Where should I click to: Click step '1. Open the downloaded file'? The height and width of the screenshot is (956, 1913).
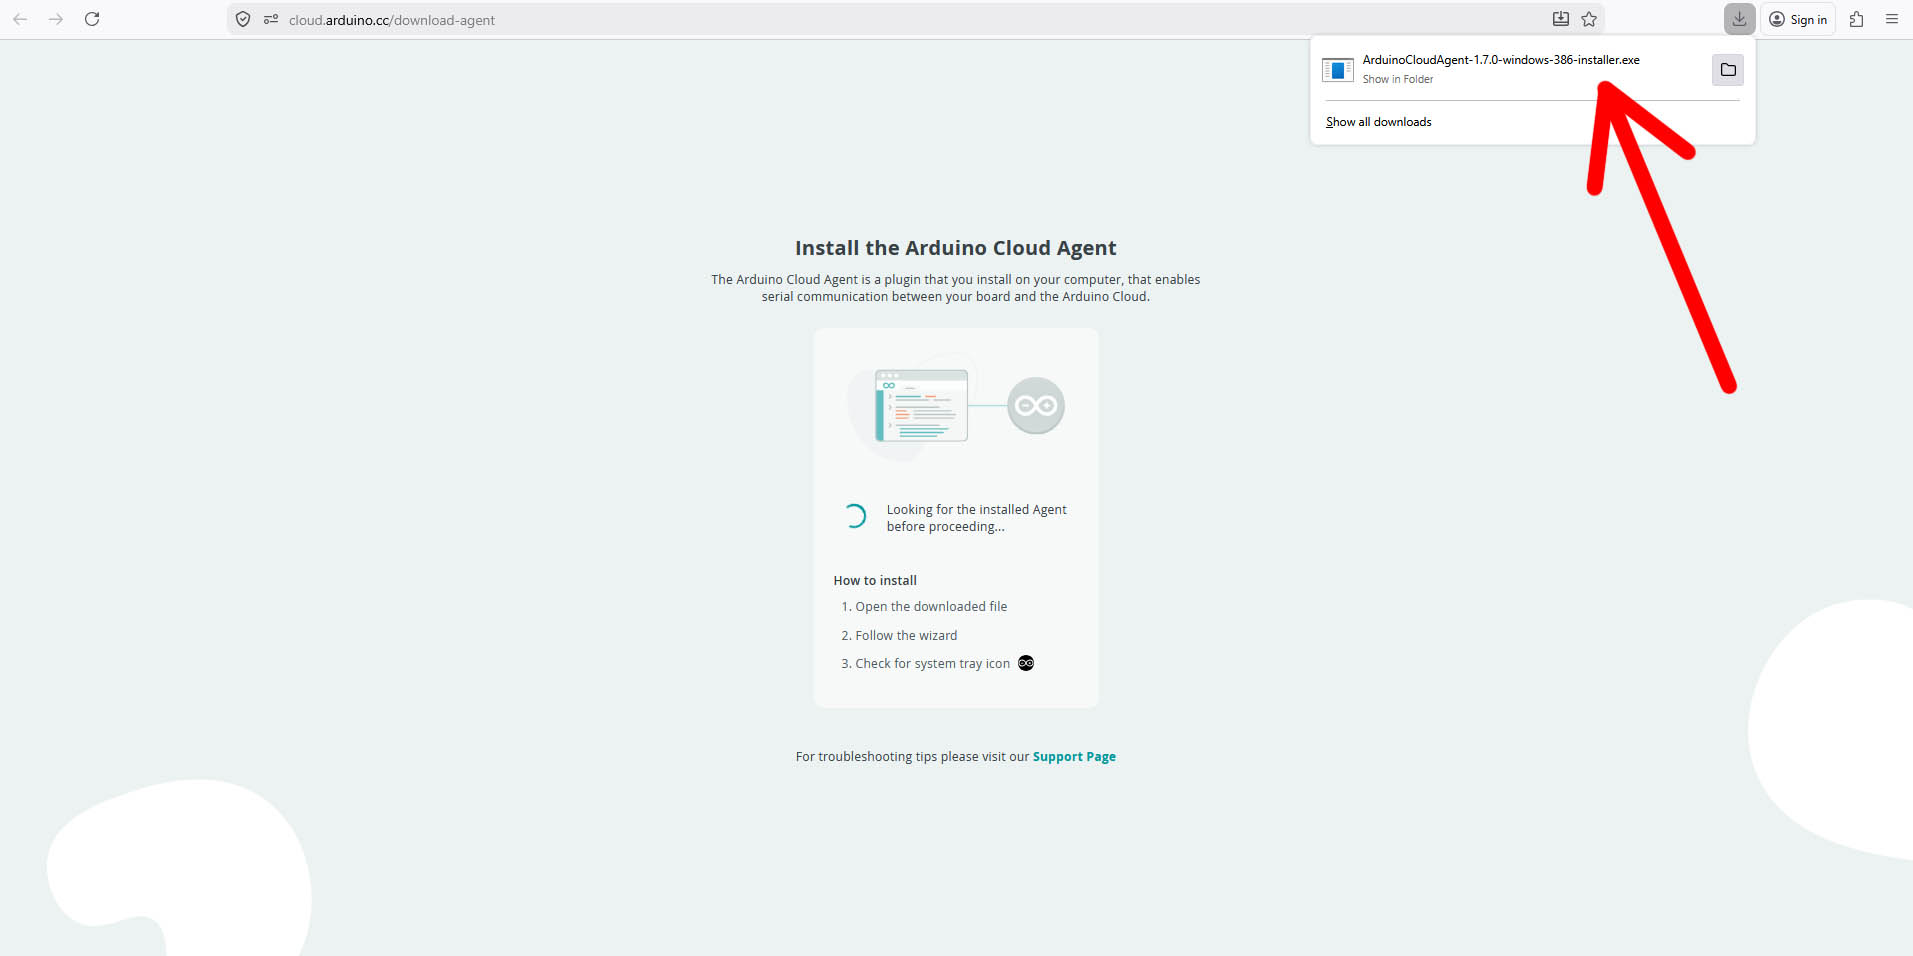click(924, 607)
